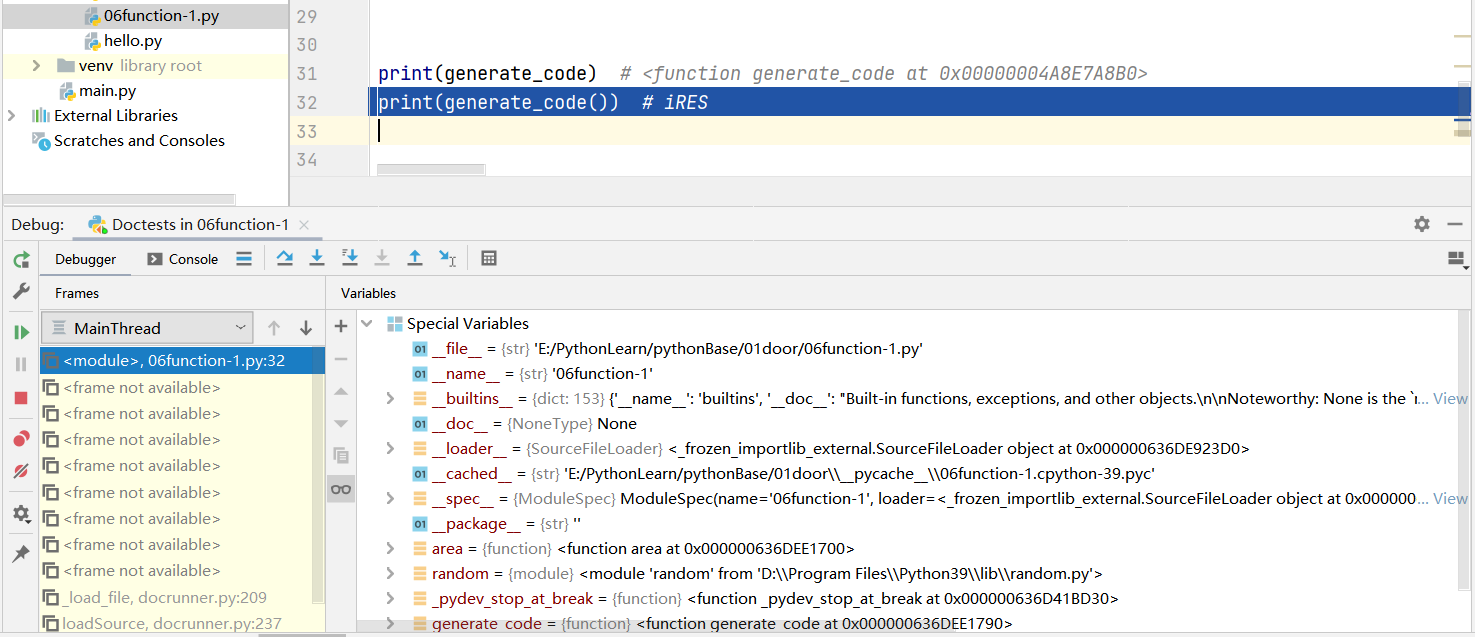Open Evaluate Expression calculator icon

(x=489, y=258)
